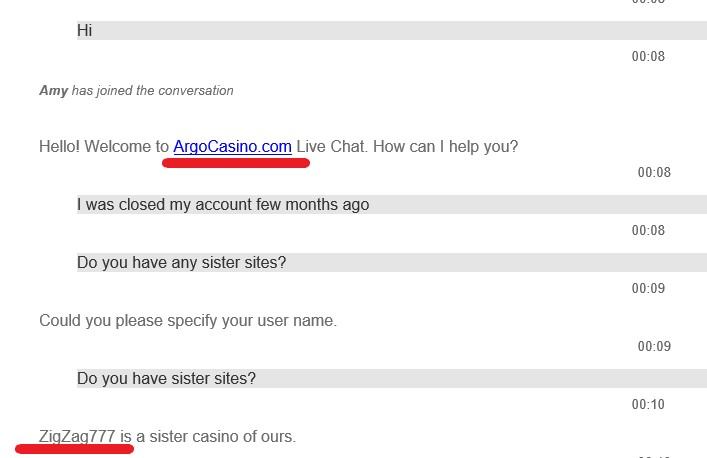Click the timestamp below the "Hi" message

[648, 57]
